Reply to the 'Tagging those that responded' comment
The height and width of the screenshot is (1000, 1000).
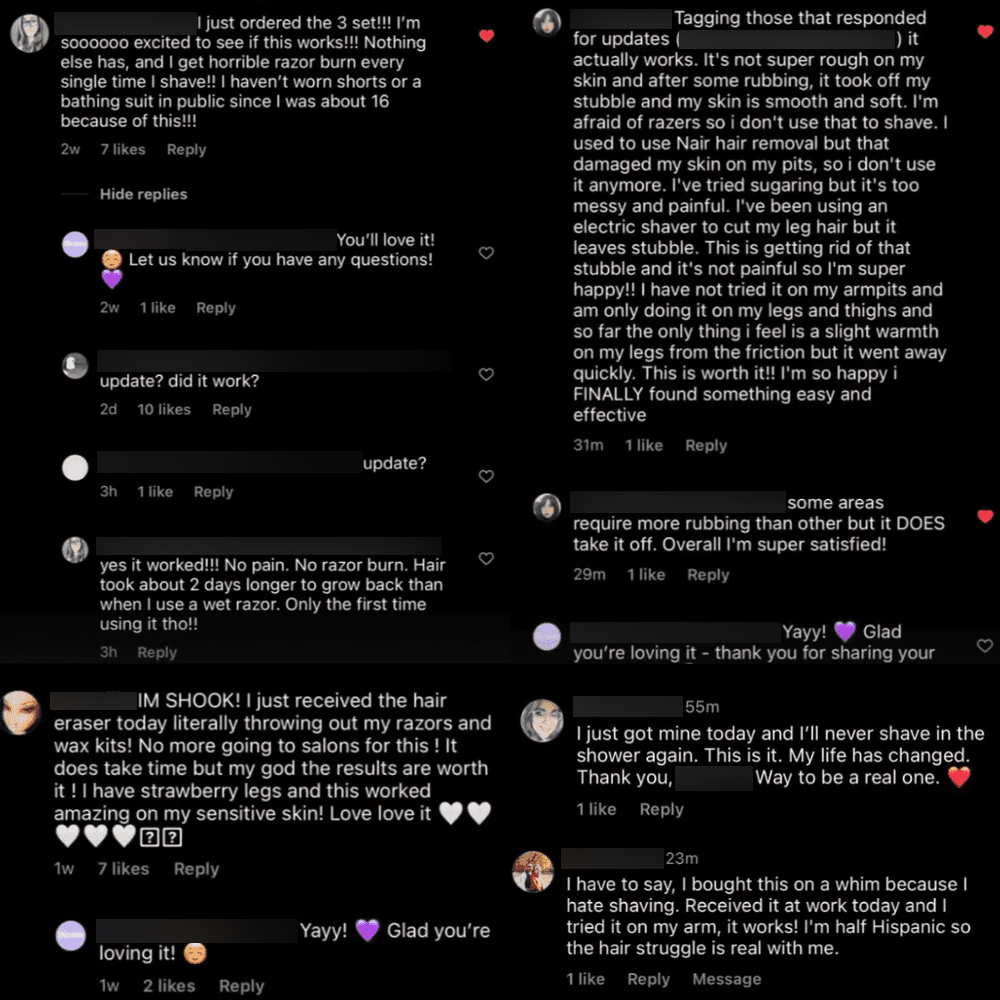705,445
